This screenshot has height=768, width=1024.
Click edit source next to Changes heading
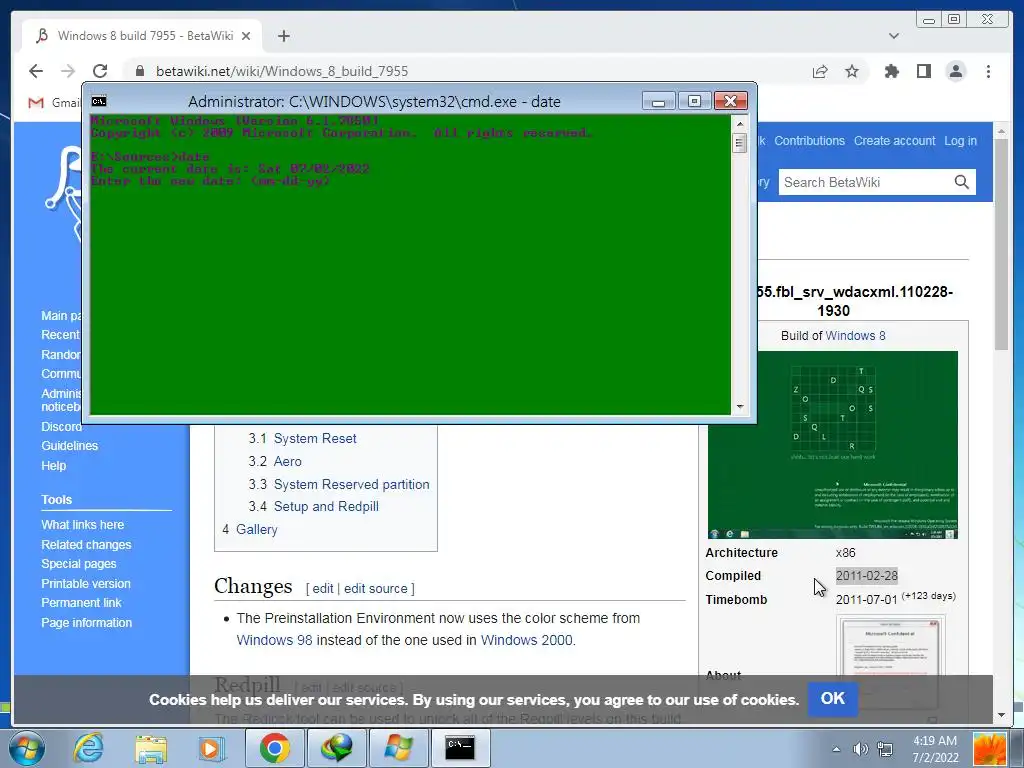point(376,588)
